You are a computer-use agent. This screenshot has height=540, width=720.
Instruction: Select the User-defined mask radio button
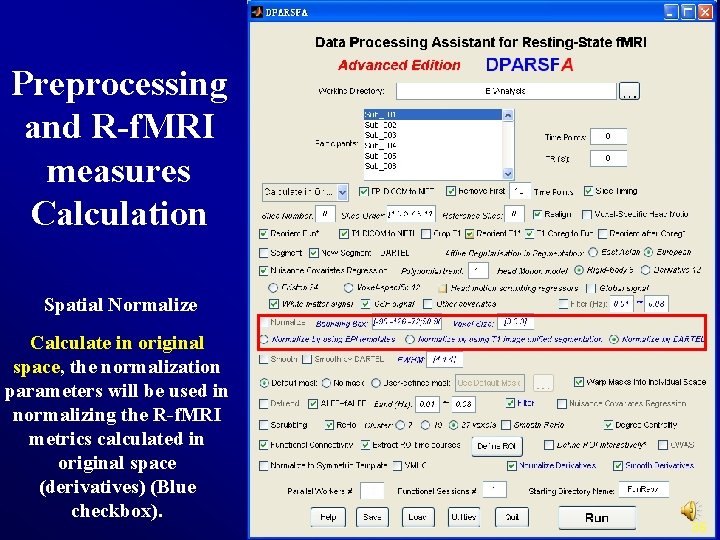376,382
